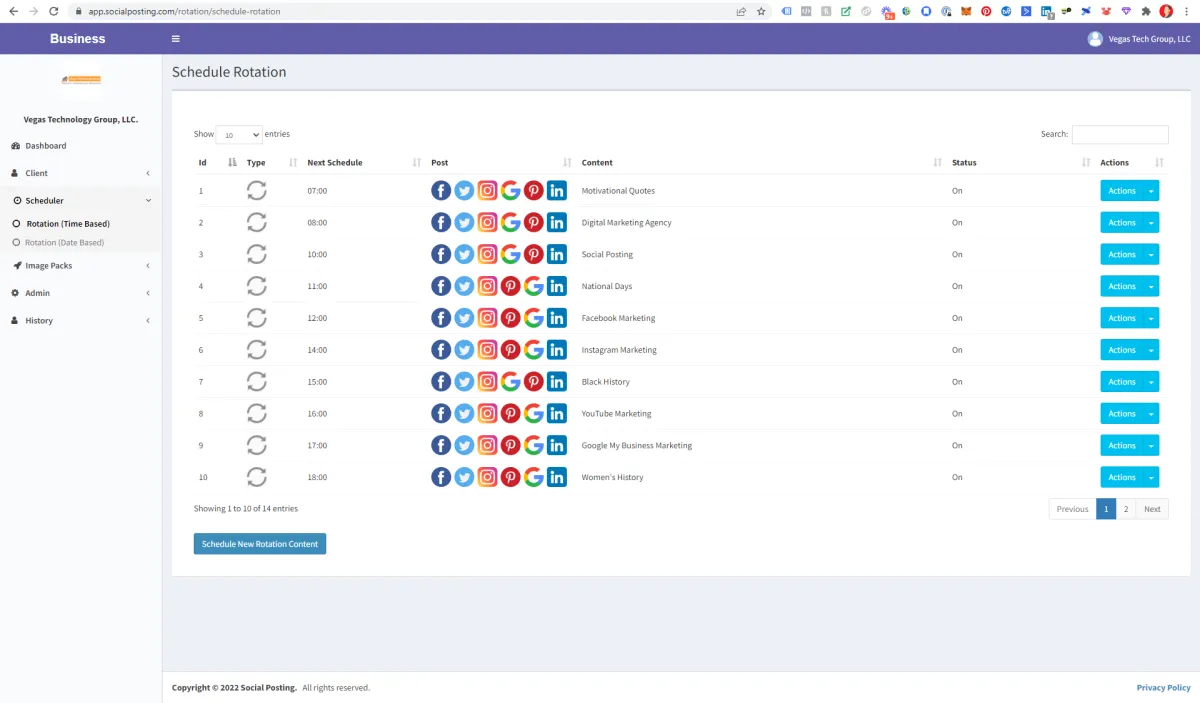Open the Show entries count dropdown

coord(239,135)
